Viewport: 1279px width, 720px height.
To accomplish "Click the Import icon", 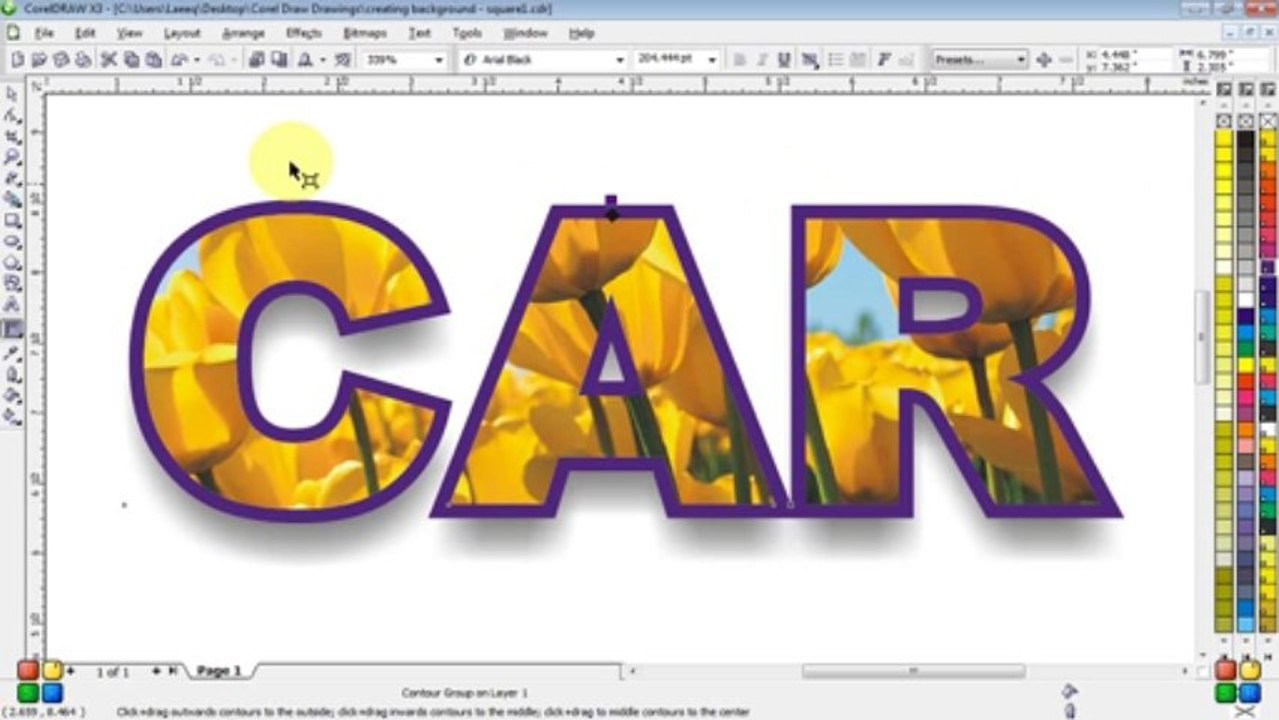I will (257, 60).
